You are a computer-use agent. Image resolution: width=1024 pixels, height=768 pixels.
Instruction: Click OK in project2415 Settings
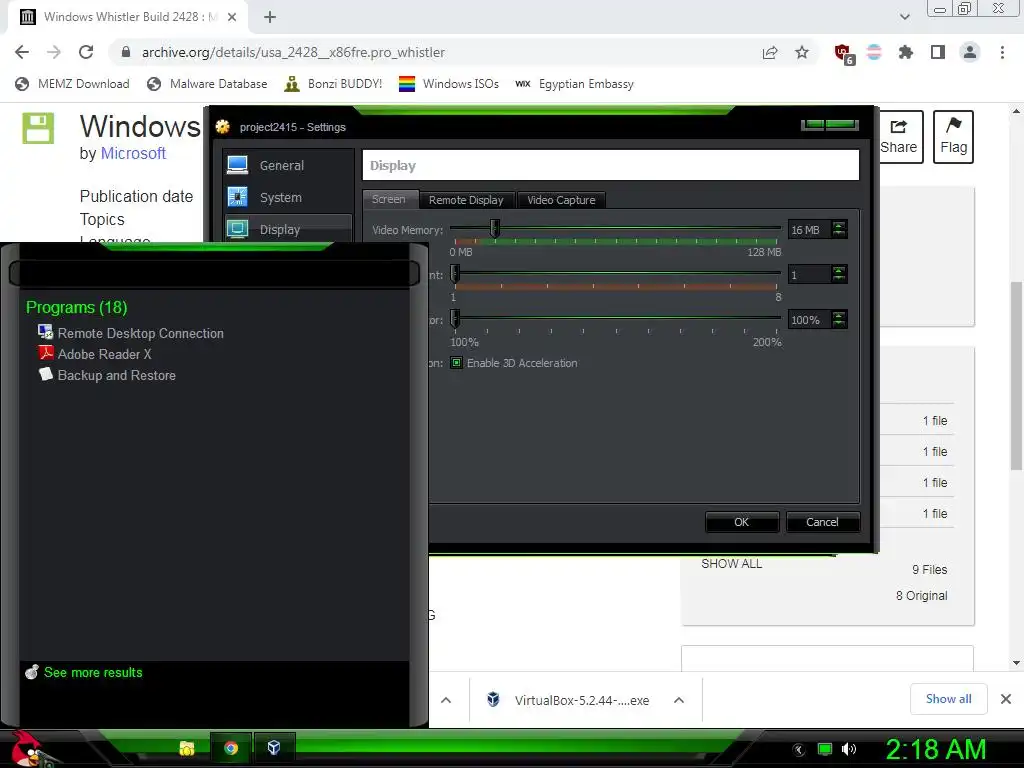[x=742, y=522]
